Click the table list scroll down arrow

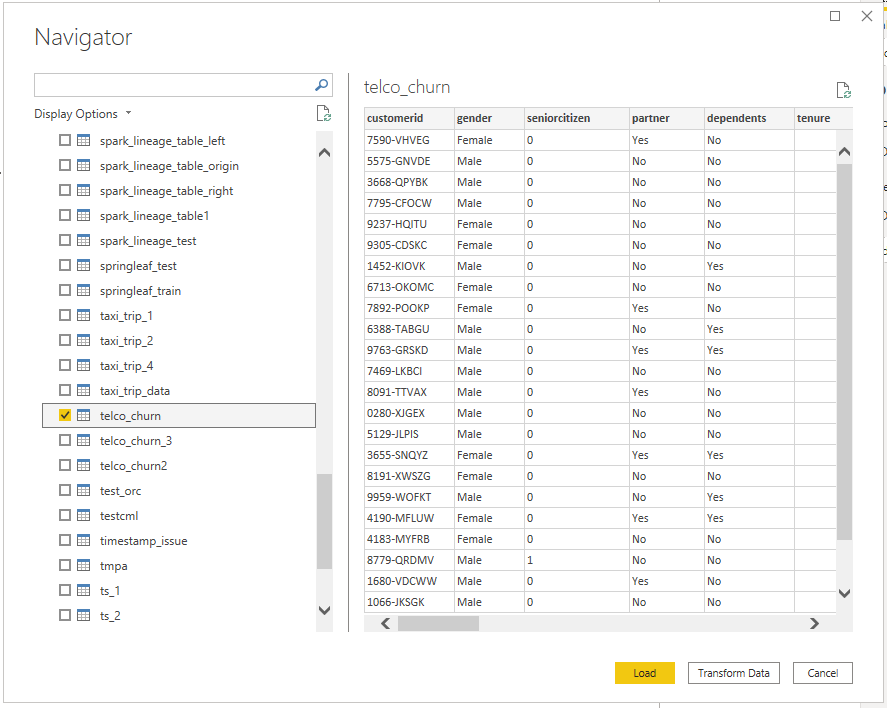[324, 610]
